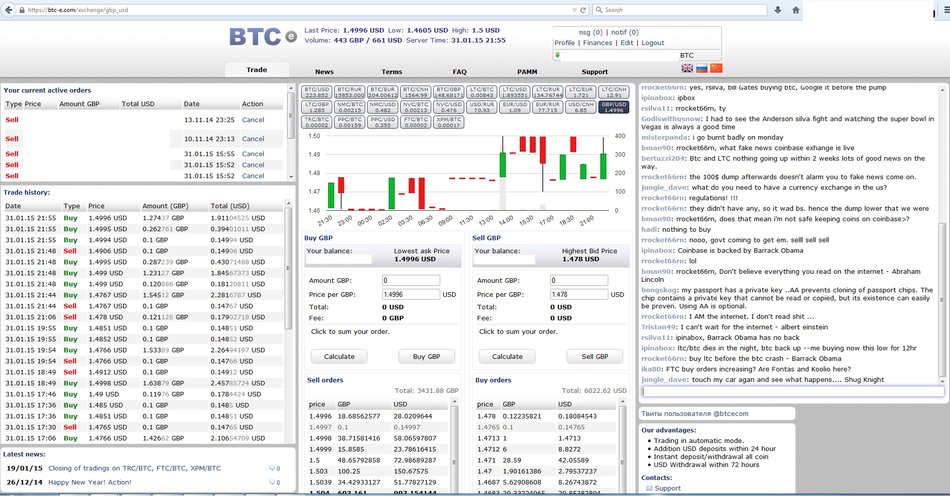Select the BTC/RUR pair
950x496 pixels.
pos(350,92)
